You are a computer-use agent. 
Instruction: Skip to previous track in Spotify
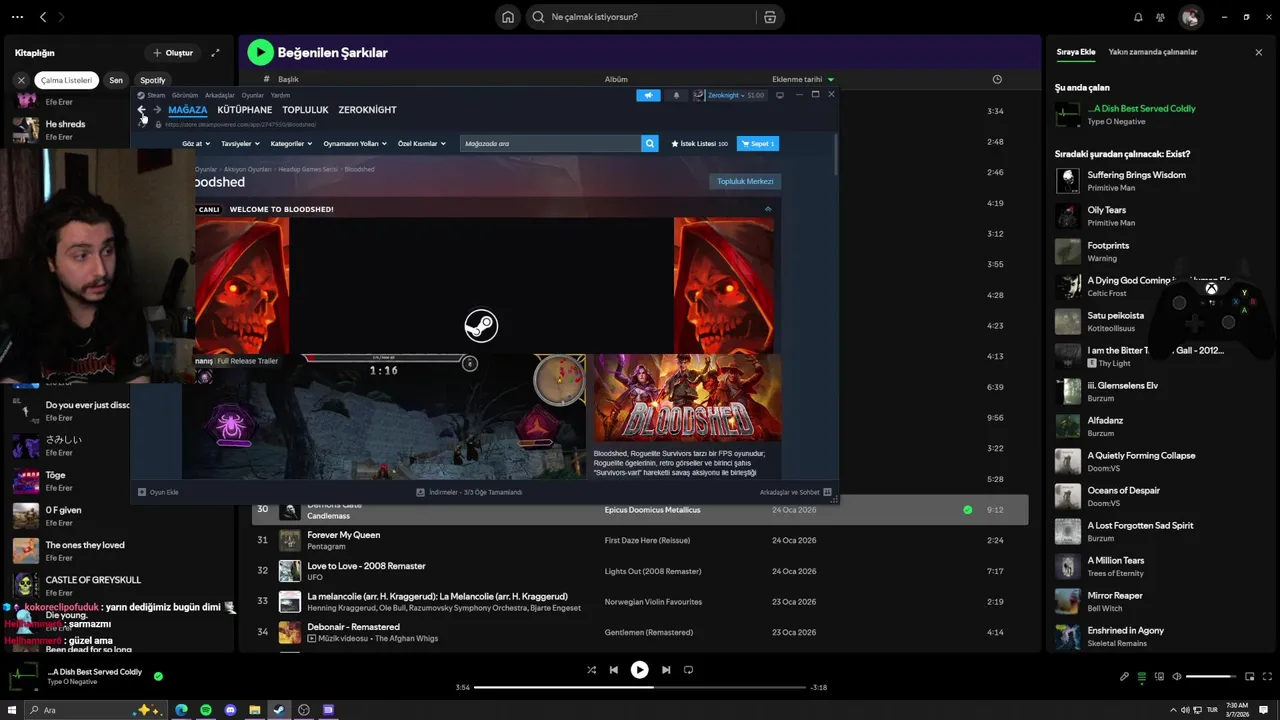(614, 670)
